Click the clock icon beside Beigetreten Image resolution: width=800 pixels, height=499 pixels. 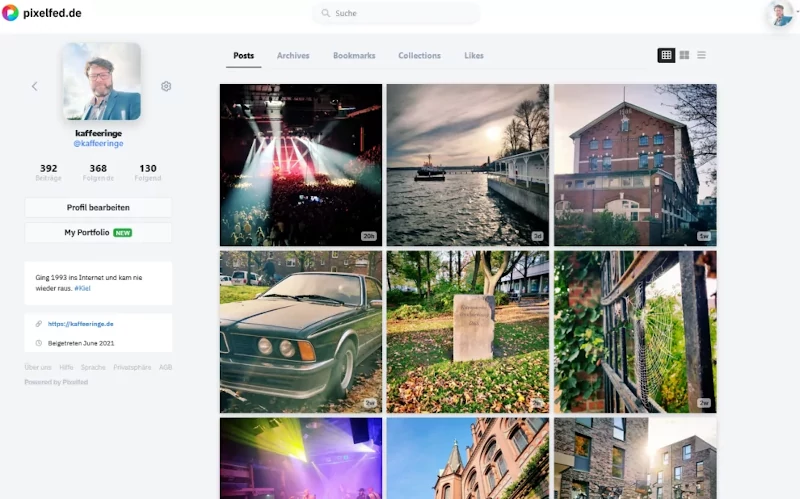click(x=38, y=343)
